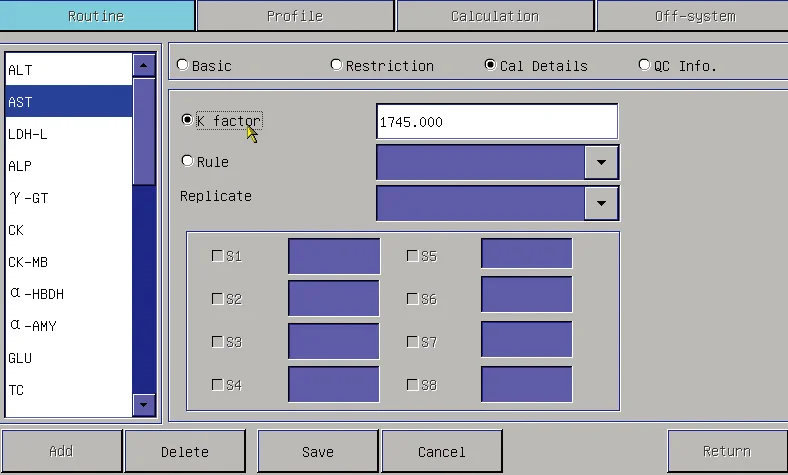Open the Rule dropdown arrow
The height and width of the screenshot is (475, 788).
pos(601,162)
